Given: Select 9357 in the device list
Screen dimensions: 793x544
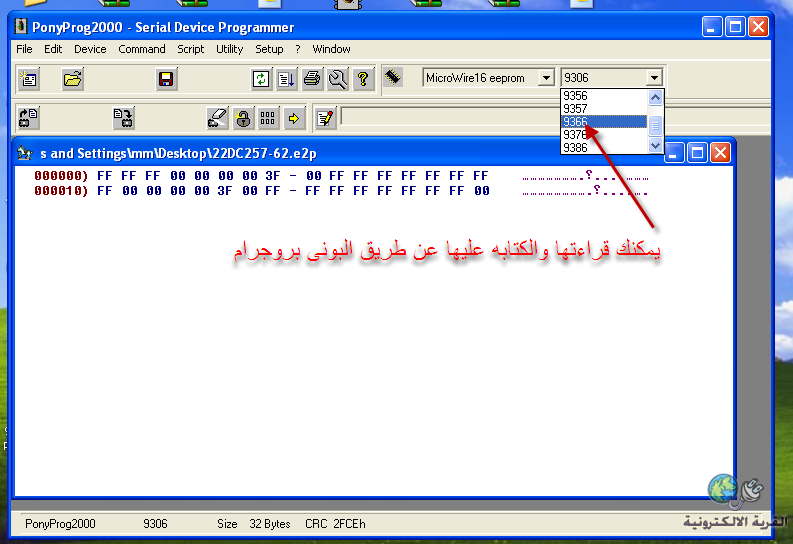Looking at the screenshot, I should 604,109.
